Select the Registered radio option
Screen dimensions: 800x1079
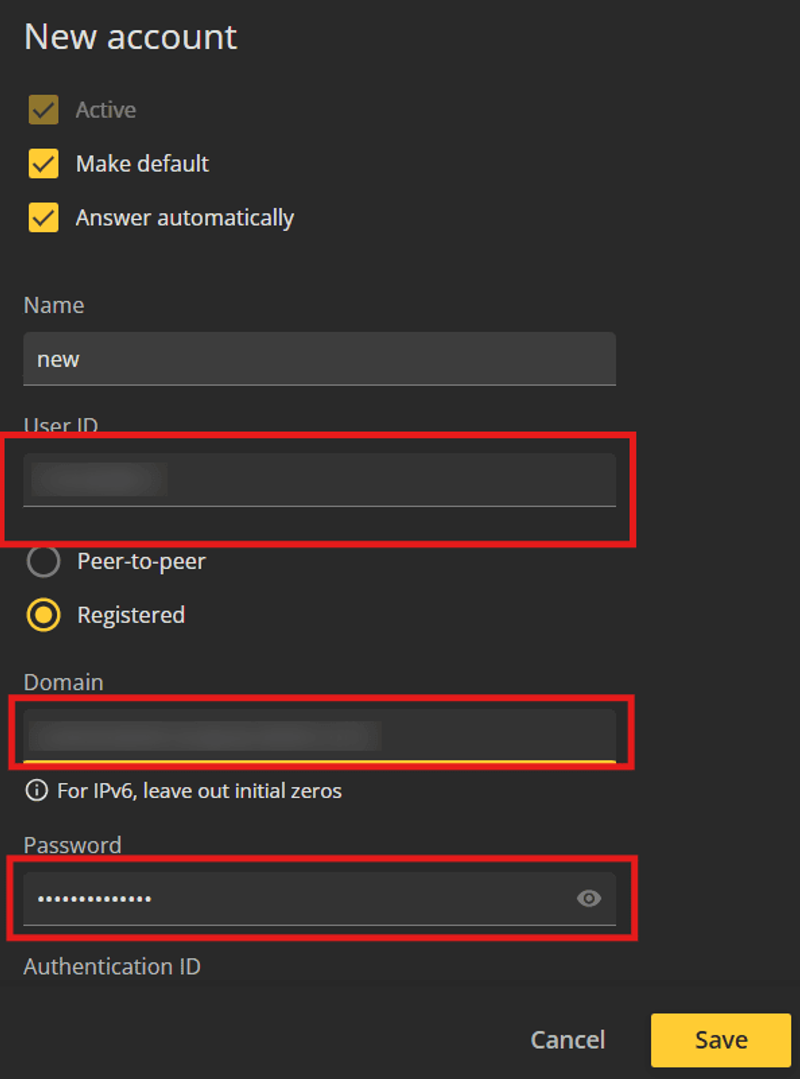(43, 615)
